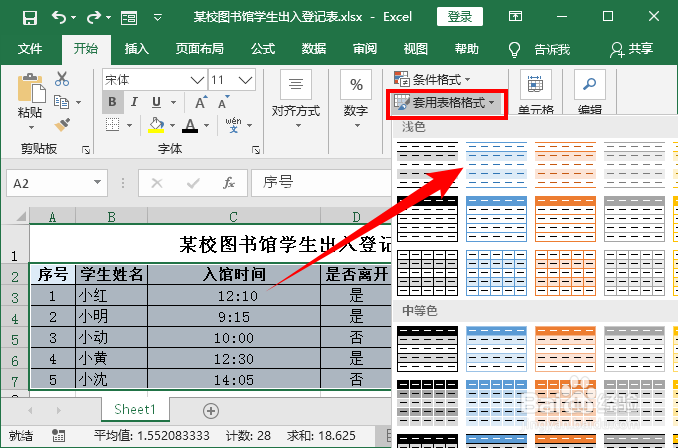Switch to the 插入 tab
Screen dimensions: 678x448
pos(137,48)
